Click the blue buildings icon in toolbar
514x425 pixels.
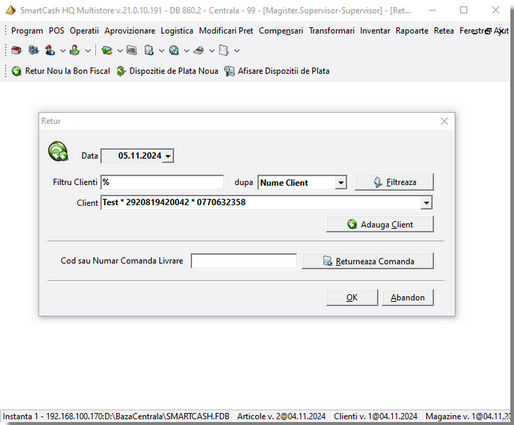(33, 50)
